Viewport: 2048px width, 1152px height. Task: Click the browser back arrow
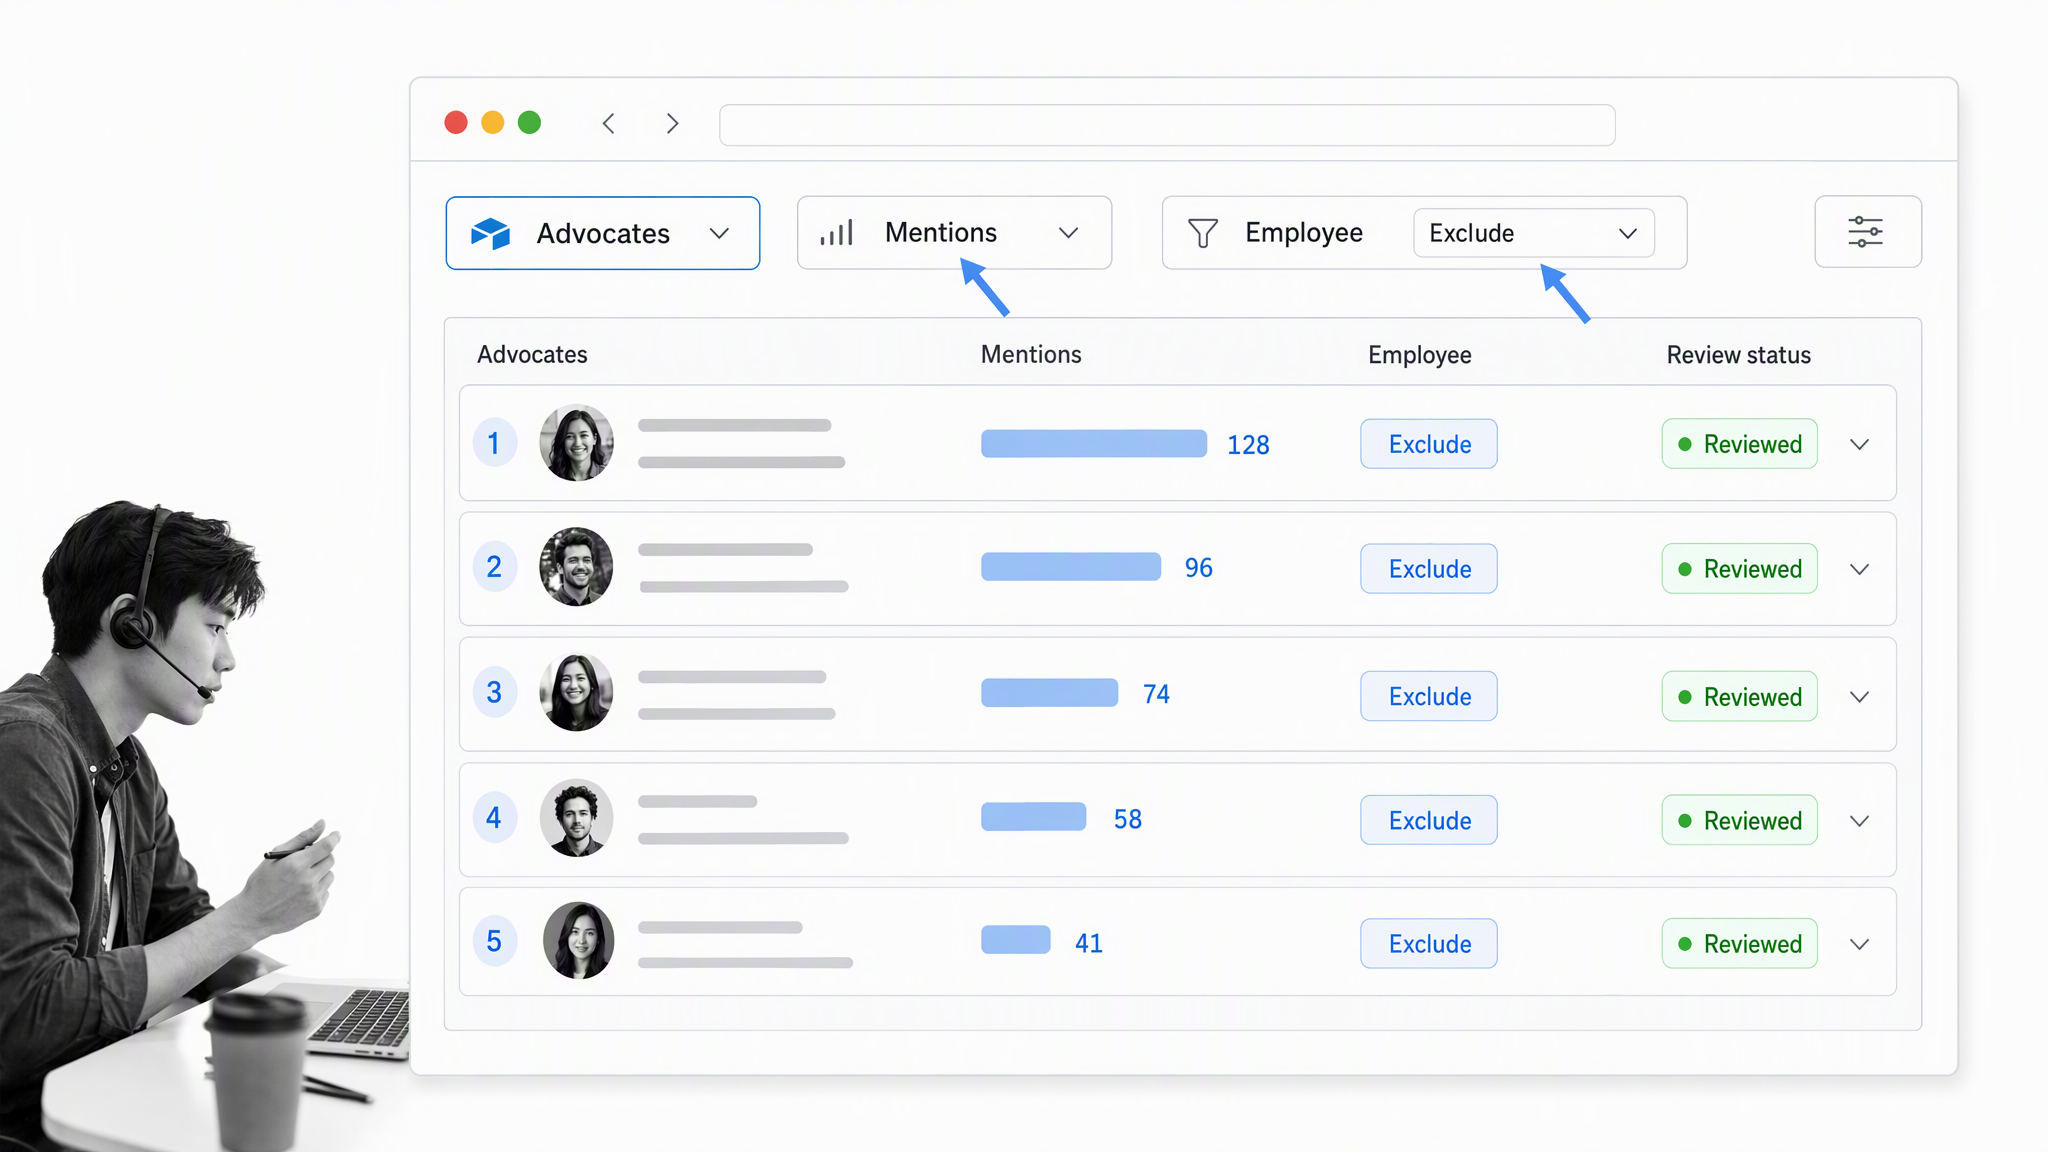coord(608,123)
